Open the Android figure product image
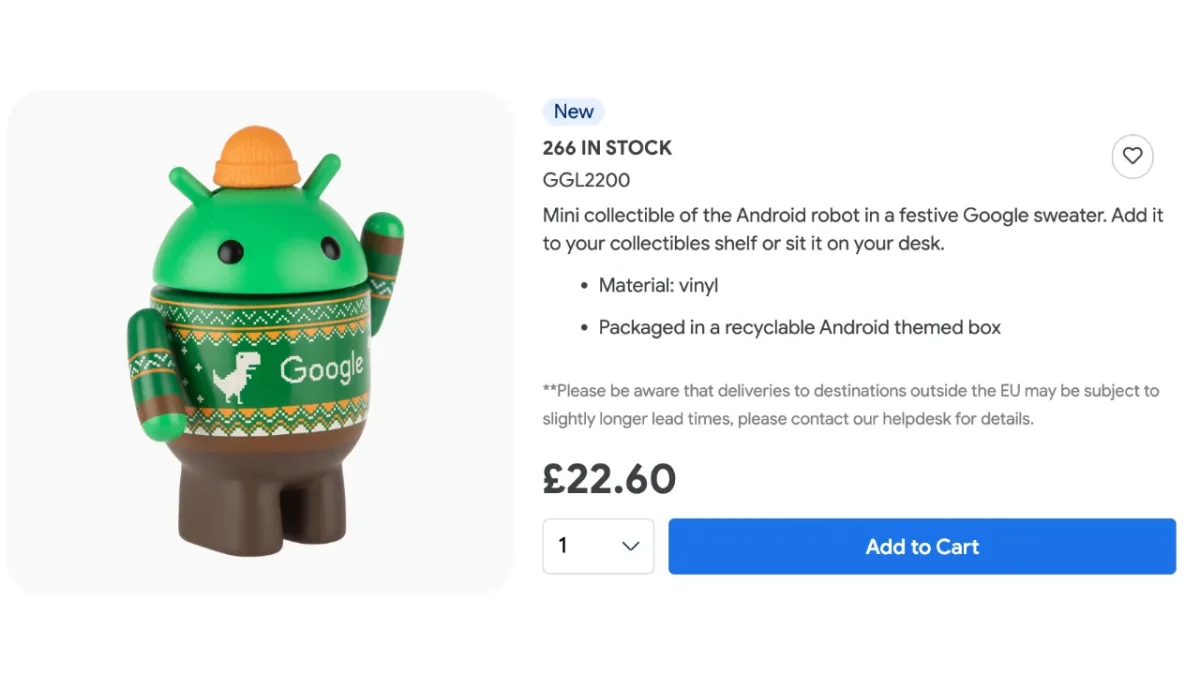The width and height of the screenshot is (1200, 675). click(260, 342)
